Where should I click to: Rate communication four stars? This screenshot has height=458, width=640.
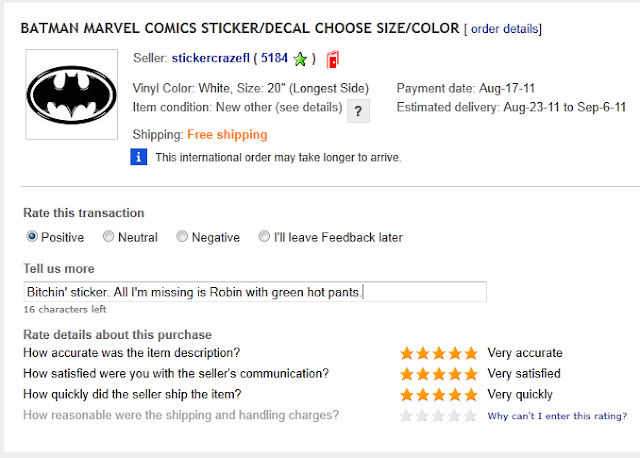tap(455, 374)
